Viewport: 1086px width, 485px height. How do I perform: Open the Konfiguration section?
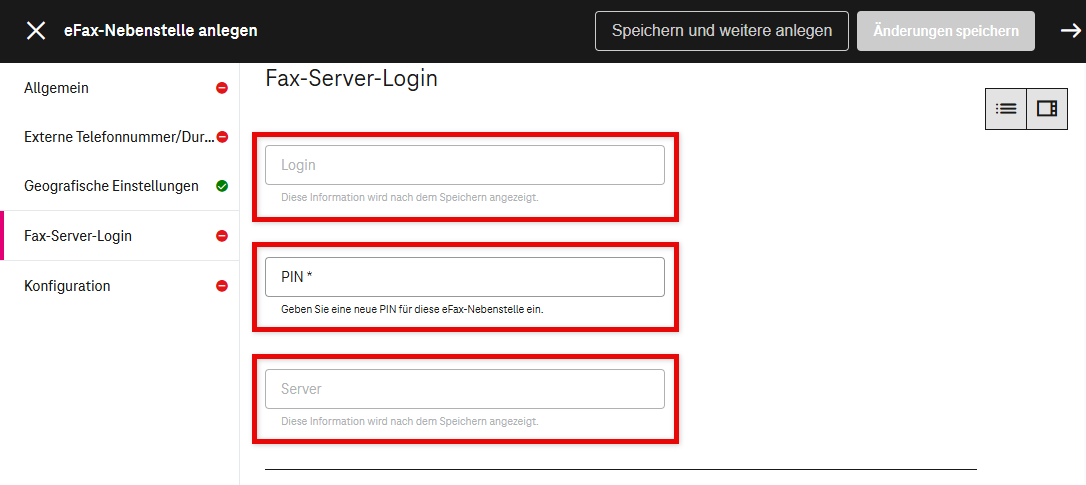(67, 286)
